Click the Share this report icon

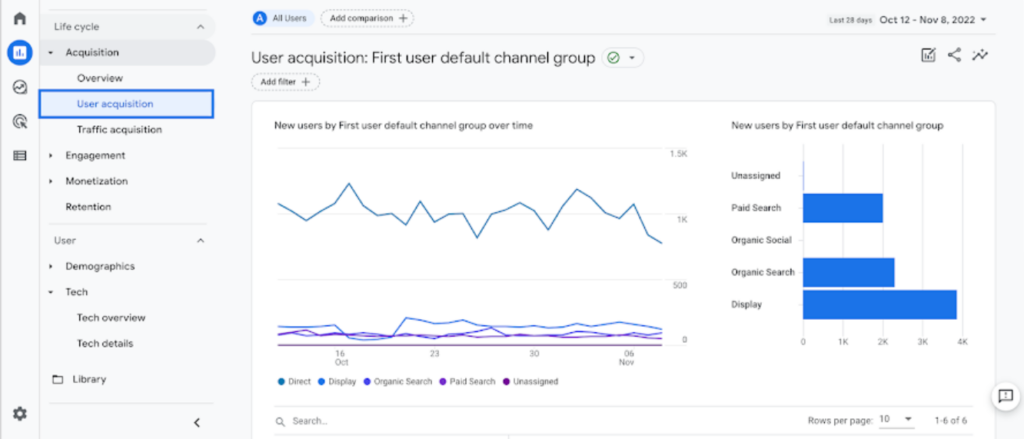click(954, 56)
